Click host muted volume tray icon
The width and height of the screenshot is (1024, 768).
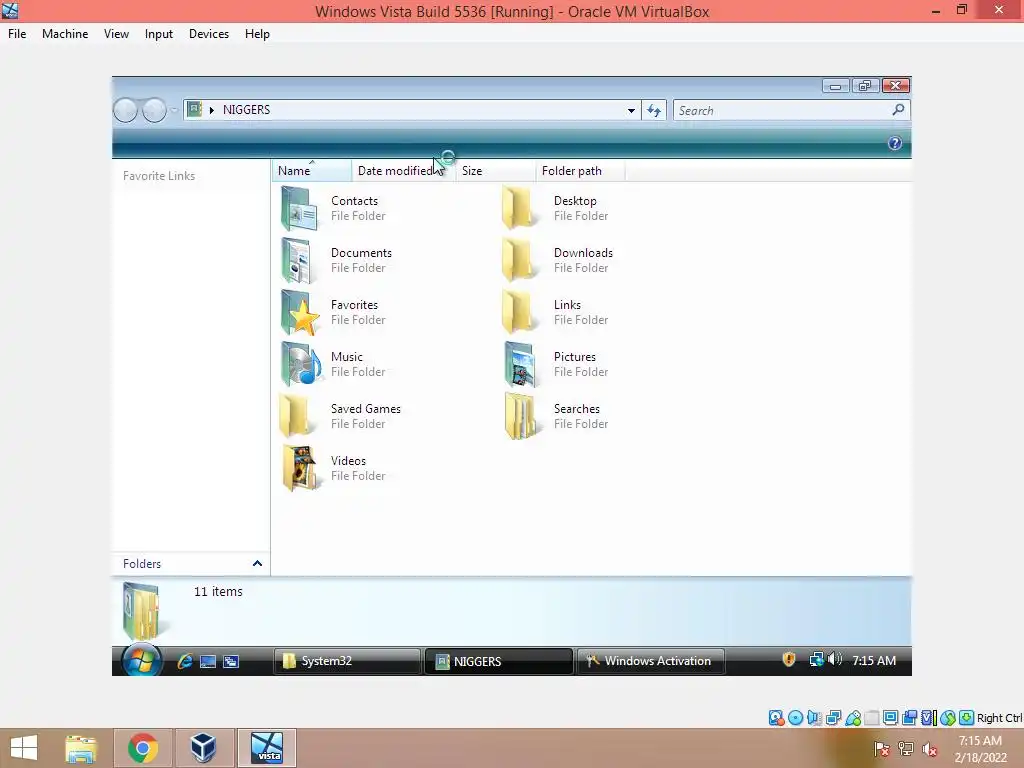coord(930,749)
